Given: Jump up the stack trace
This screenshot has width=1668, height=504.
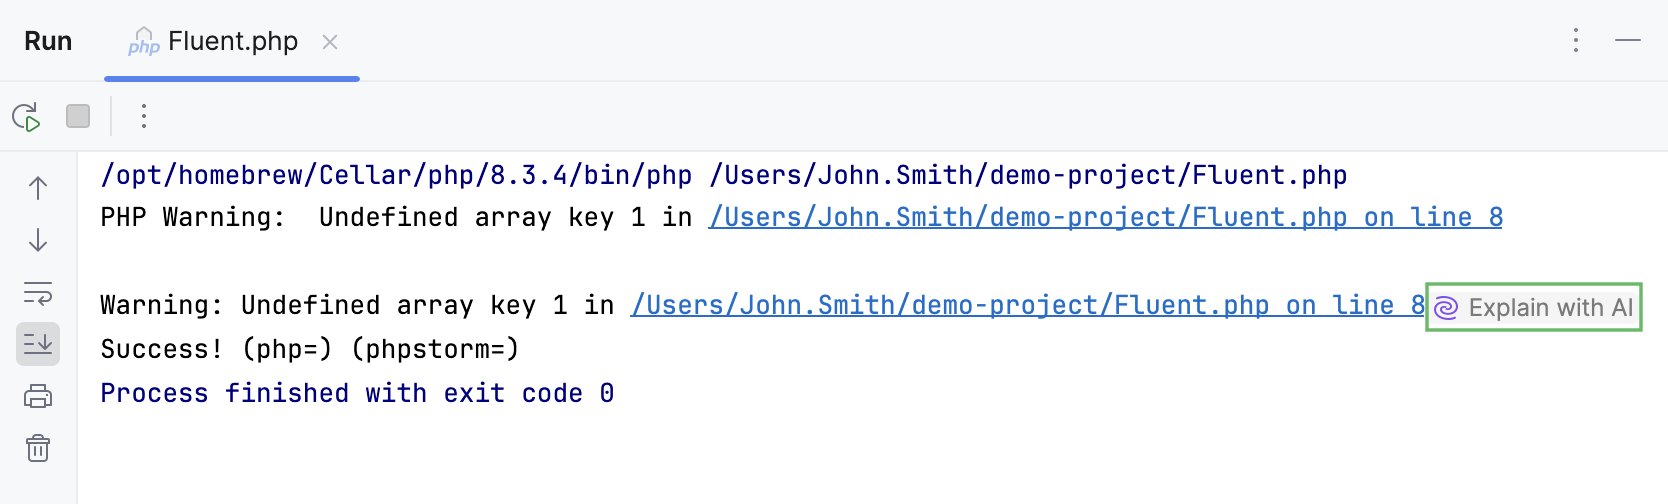Looking at the screenshot, I should 38,188.
